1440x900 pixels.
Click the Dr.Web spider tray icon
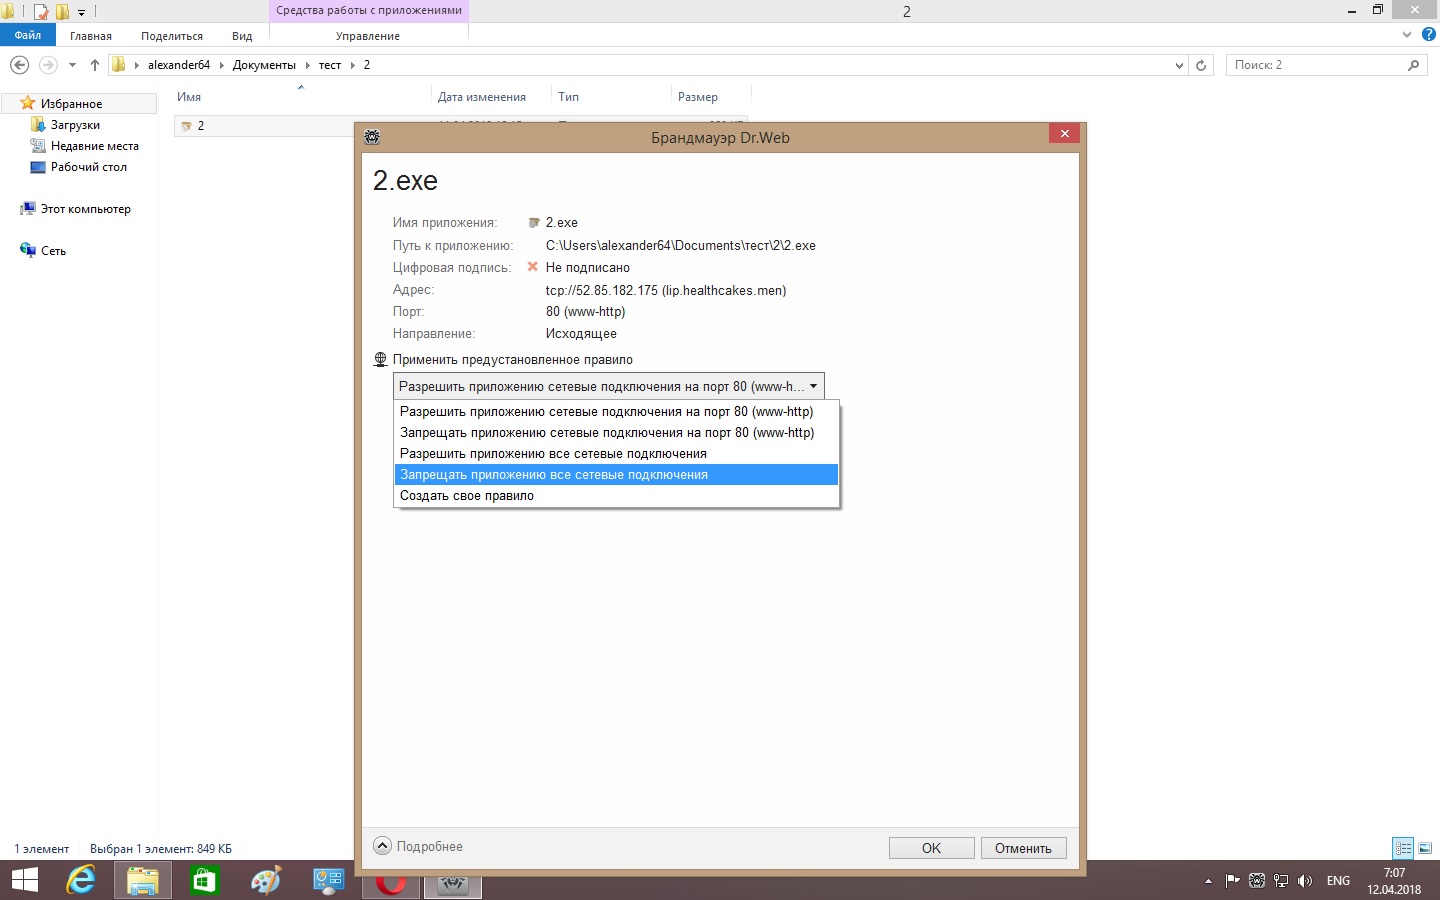1257,881
